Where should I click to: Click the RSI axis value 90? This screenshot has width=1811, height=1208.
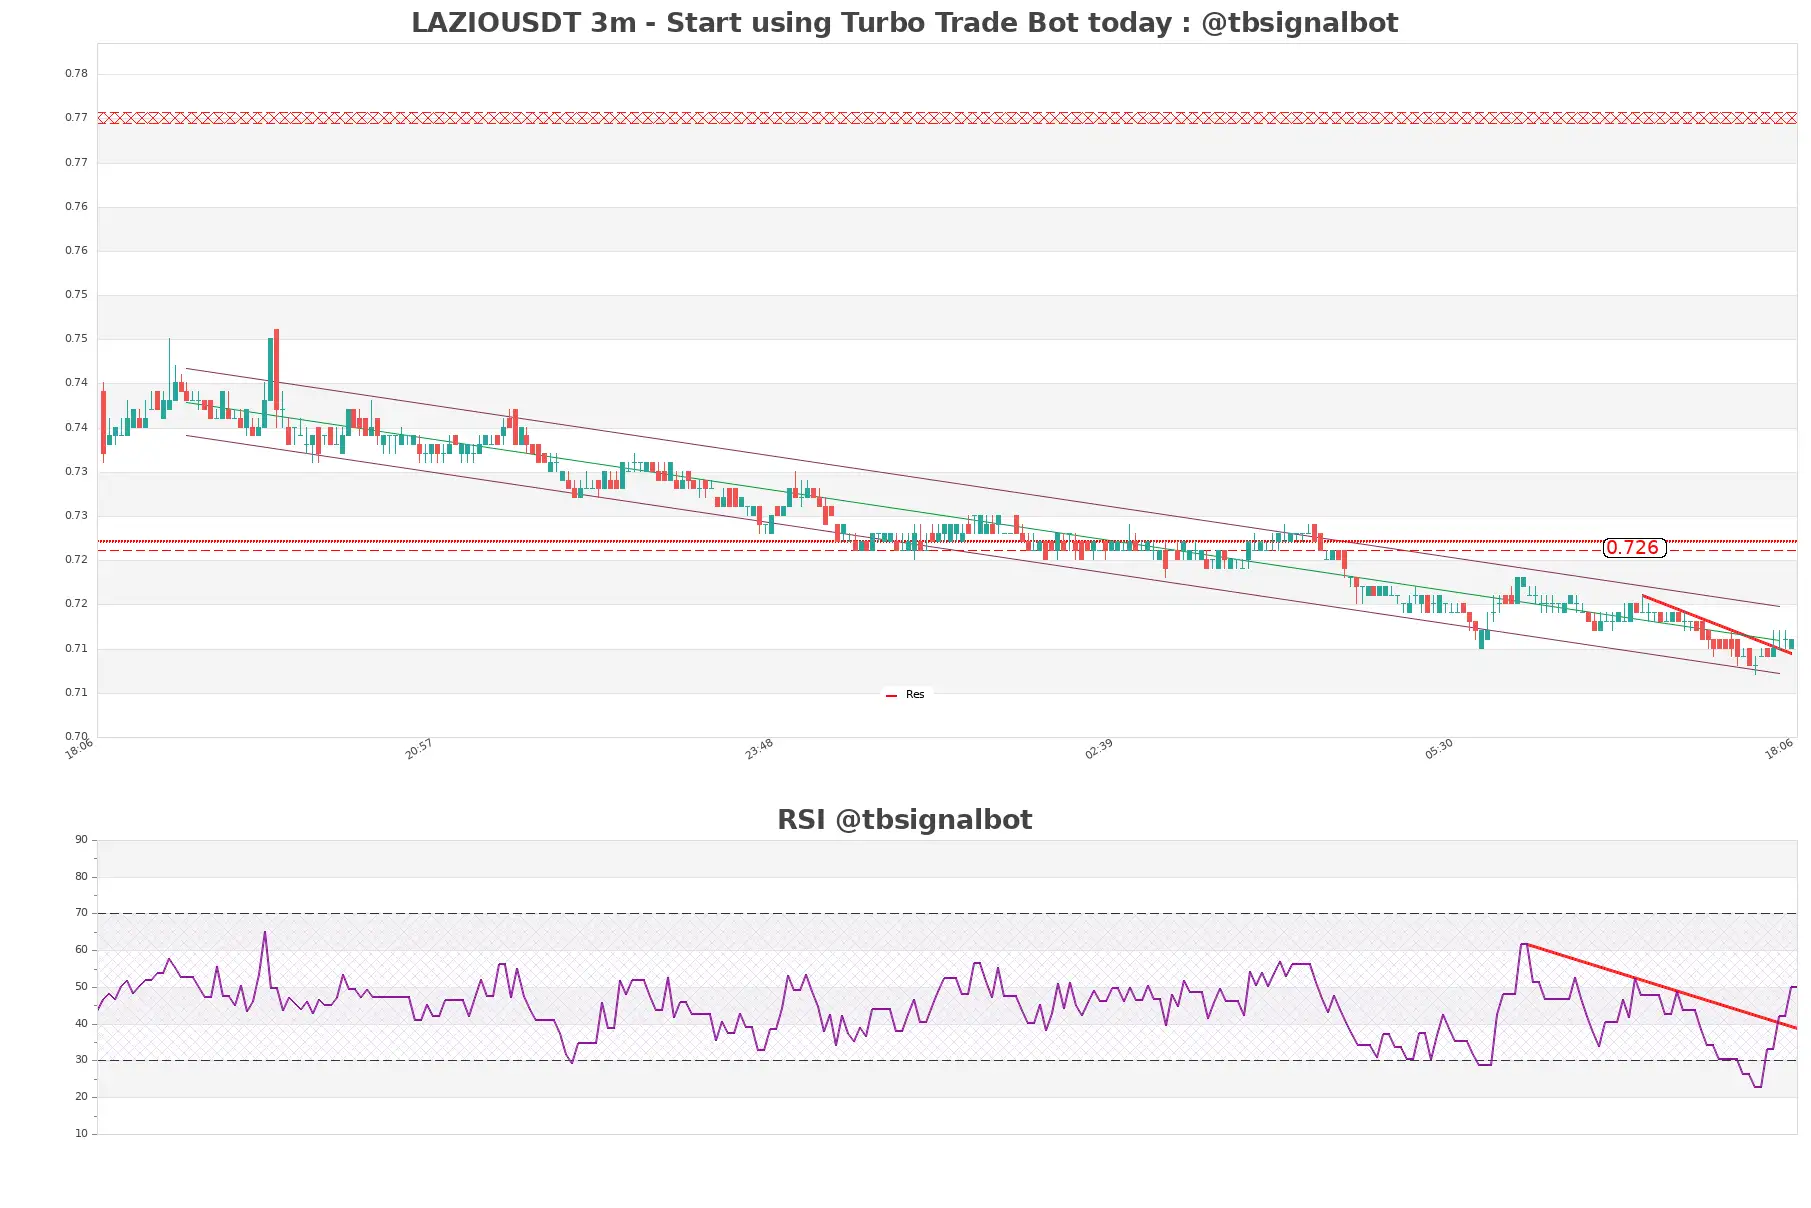coord(81,839)
